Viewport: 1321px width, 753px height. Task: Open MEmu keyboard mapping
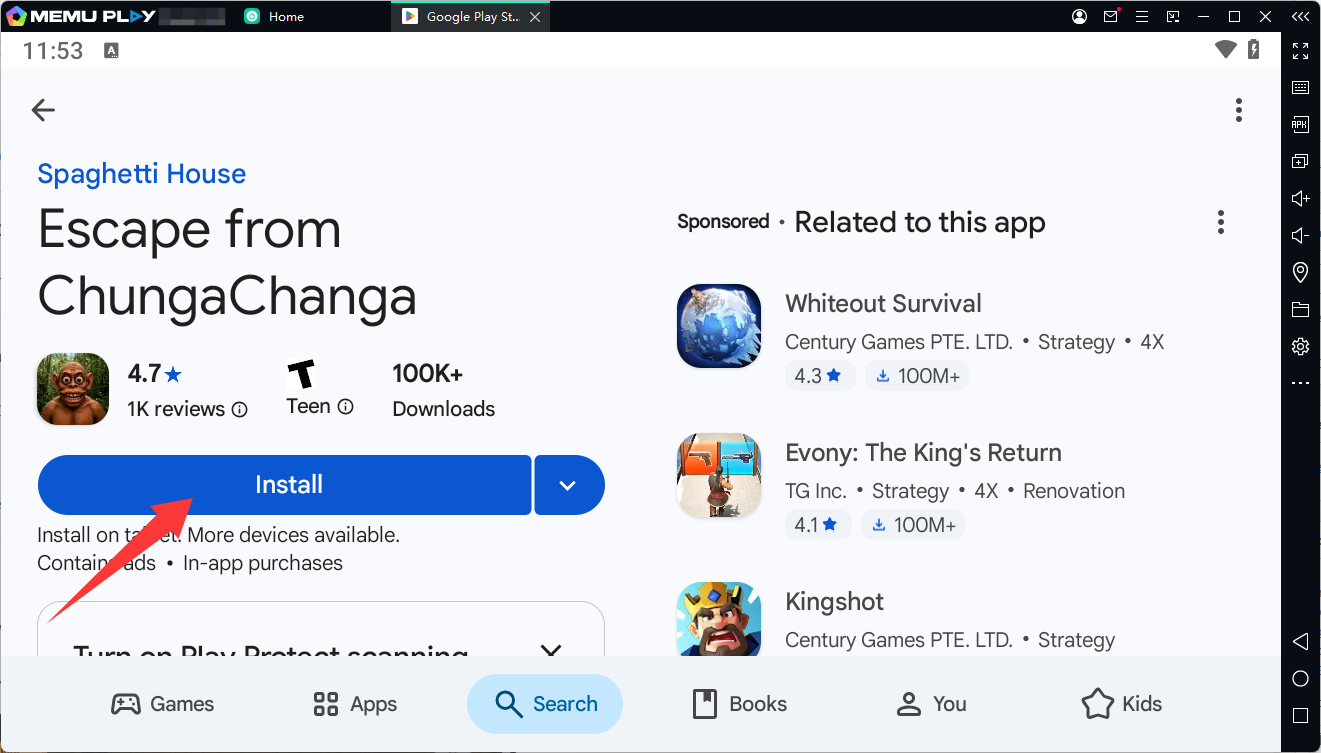pos(1300,88)
